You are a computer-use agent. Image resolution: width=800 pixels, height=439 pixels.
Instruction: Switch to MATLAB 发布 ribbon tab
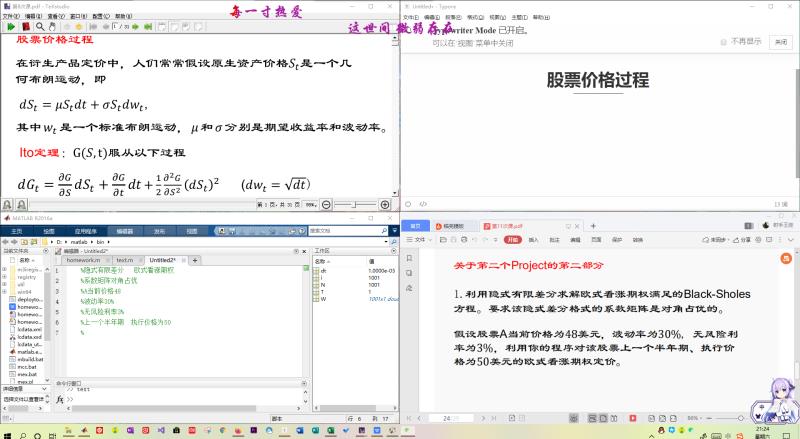pyautogui.click(x=159, y=231)
